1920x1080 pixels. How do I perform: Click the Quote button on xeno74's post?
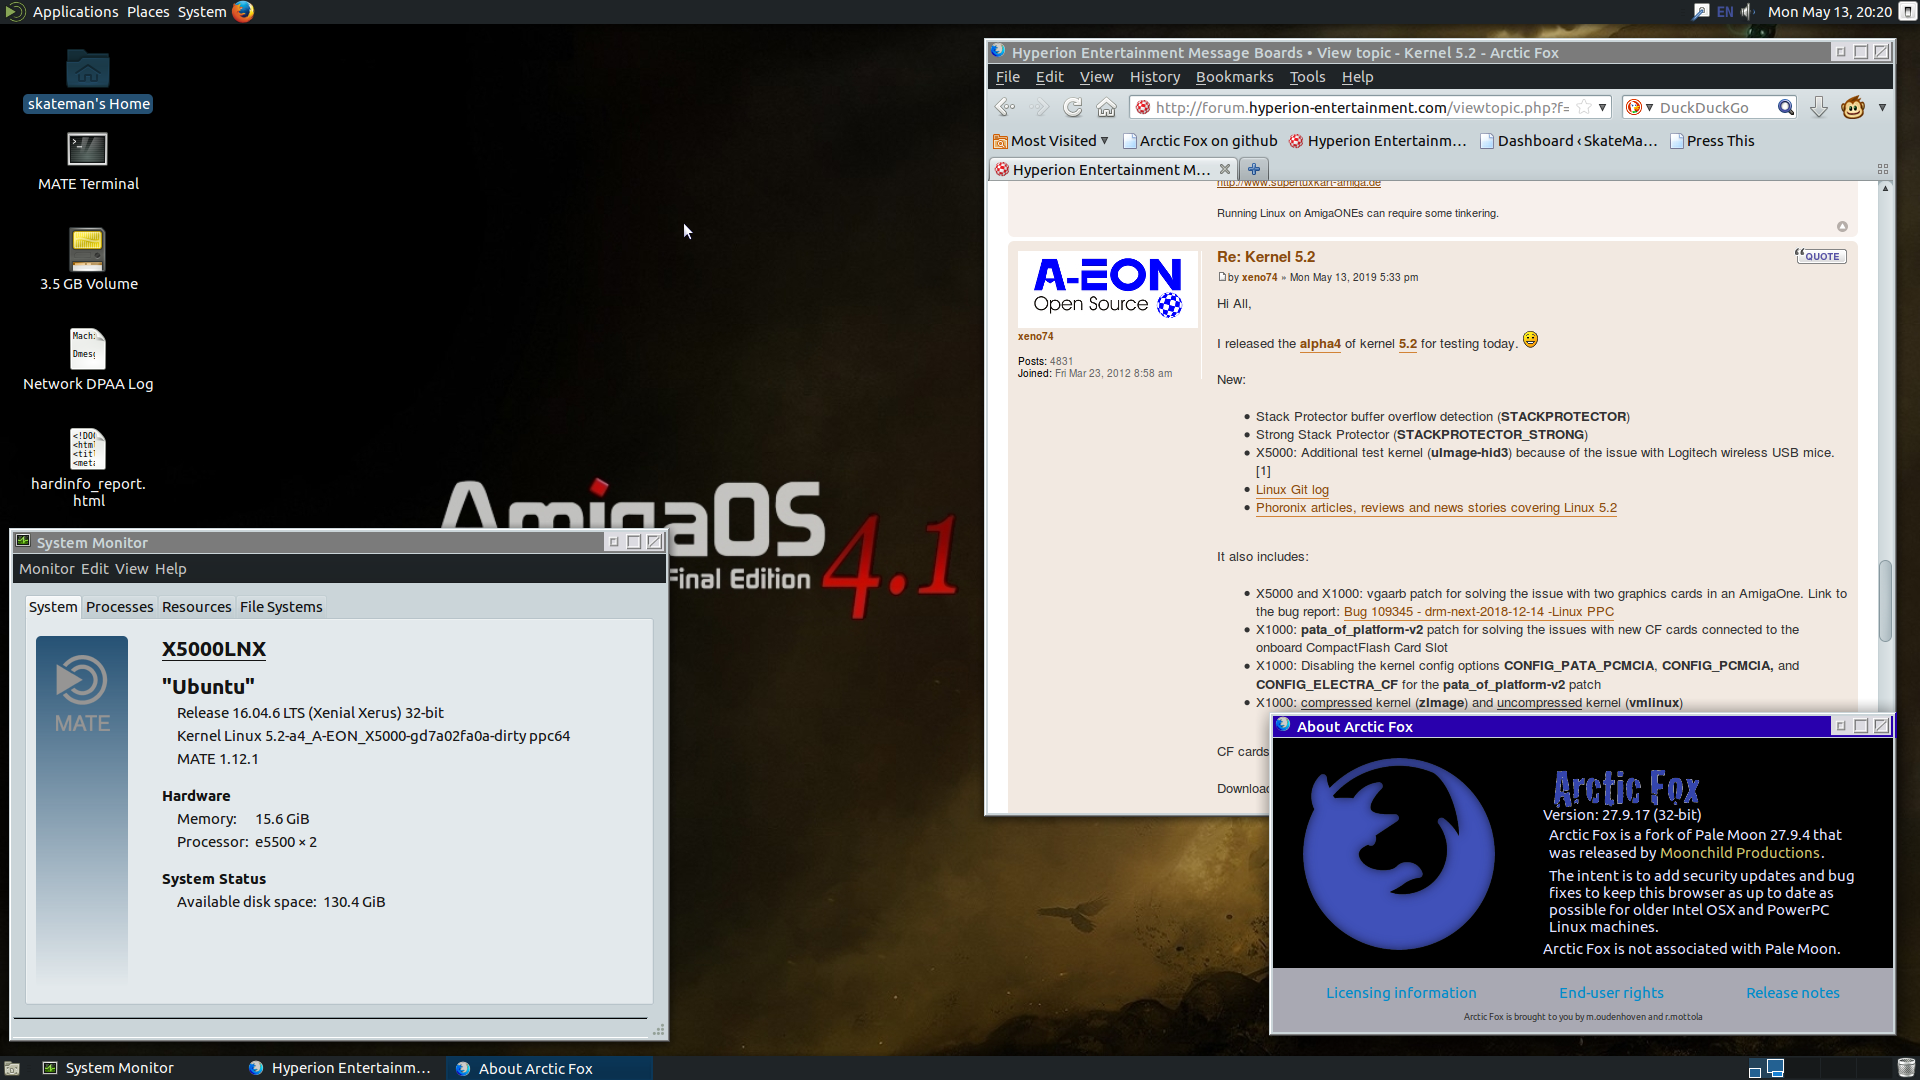tap(1821, 256)
